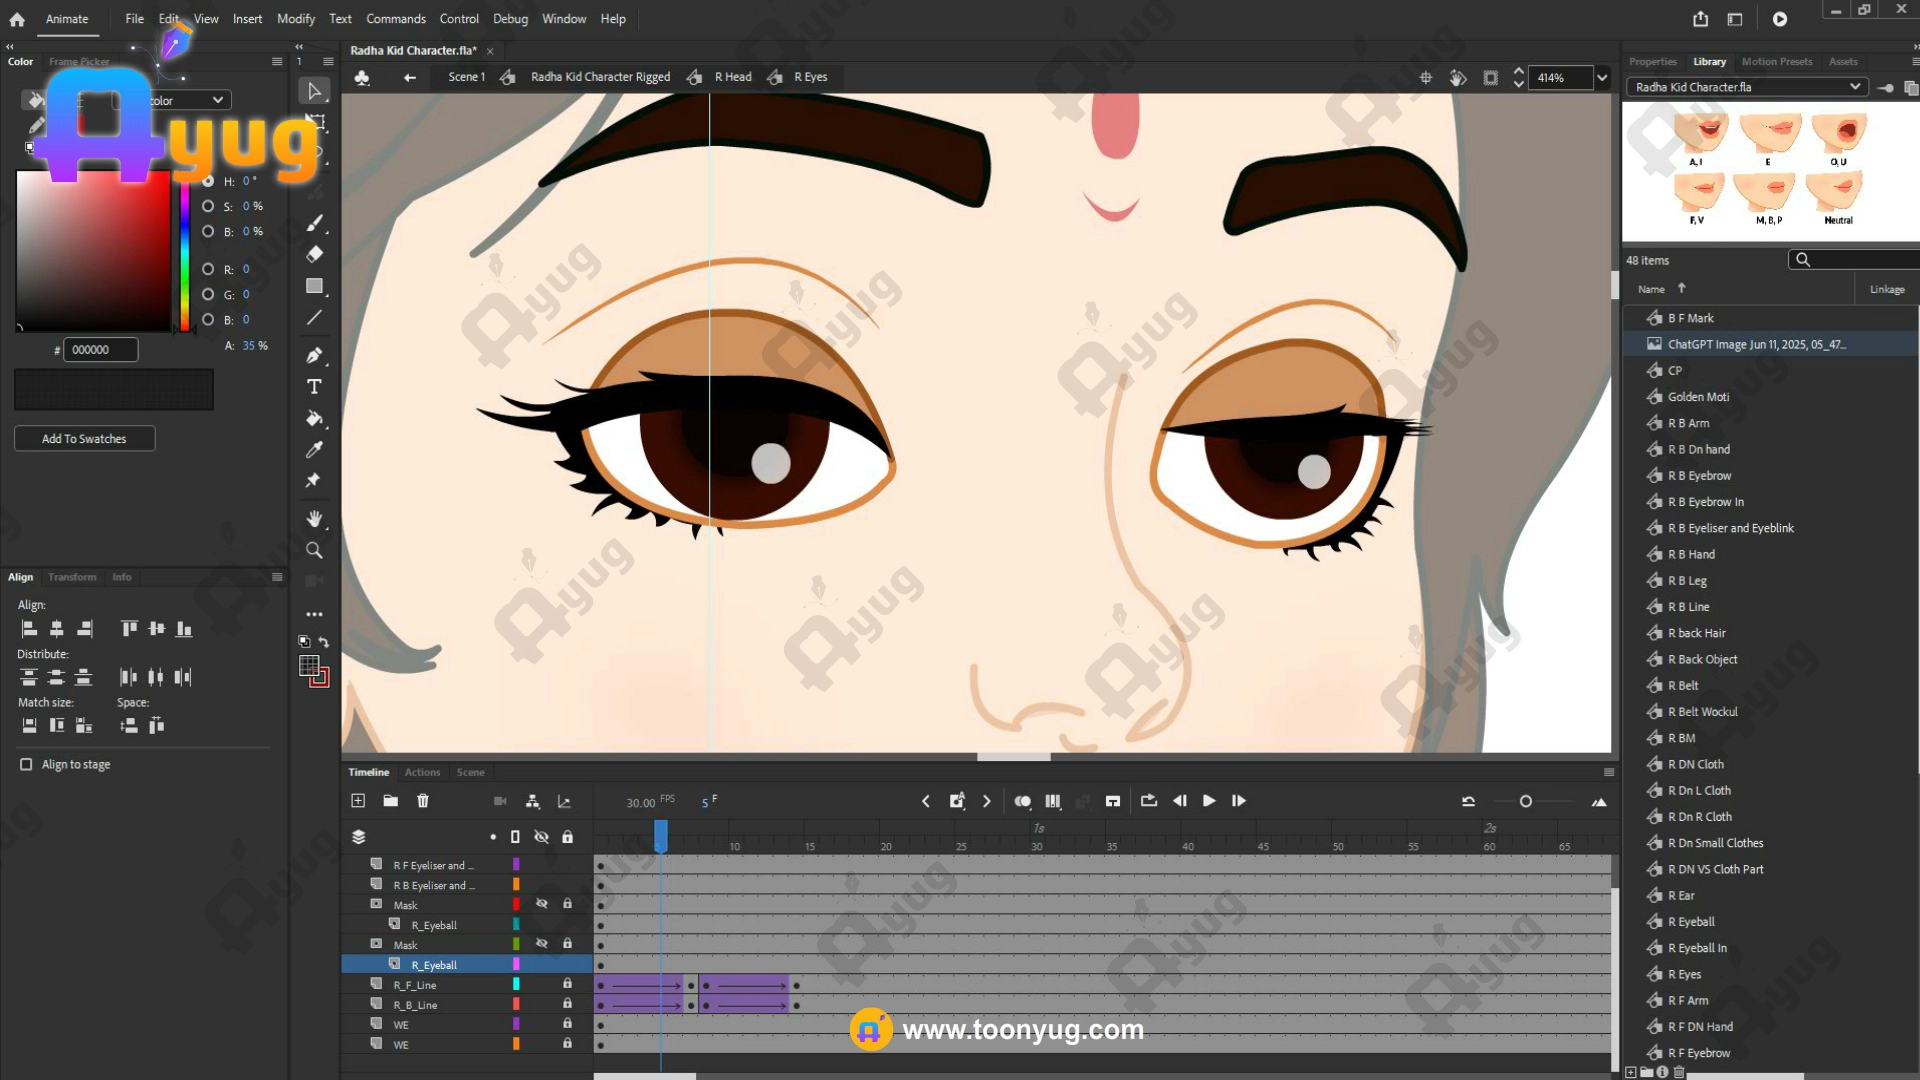This screenshot has width=1920, height=1080.
Task: Select the Text tool
Action: (x=314, y=387)
